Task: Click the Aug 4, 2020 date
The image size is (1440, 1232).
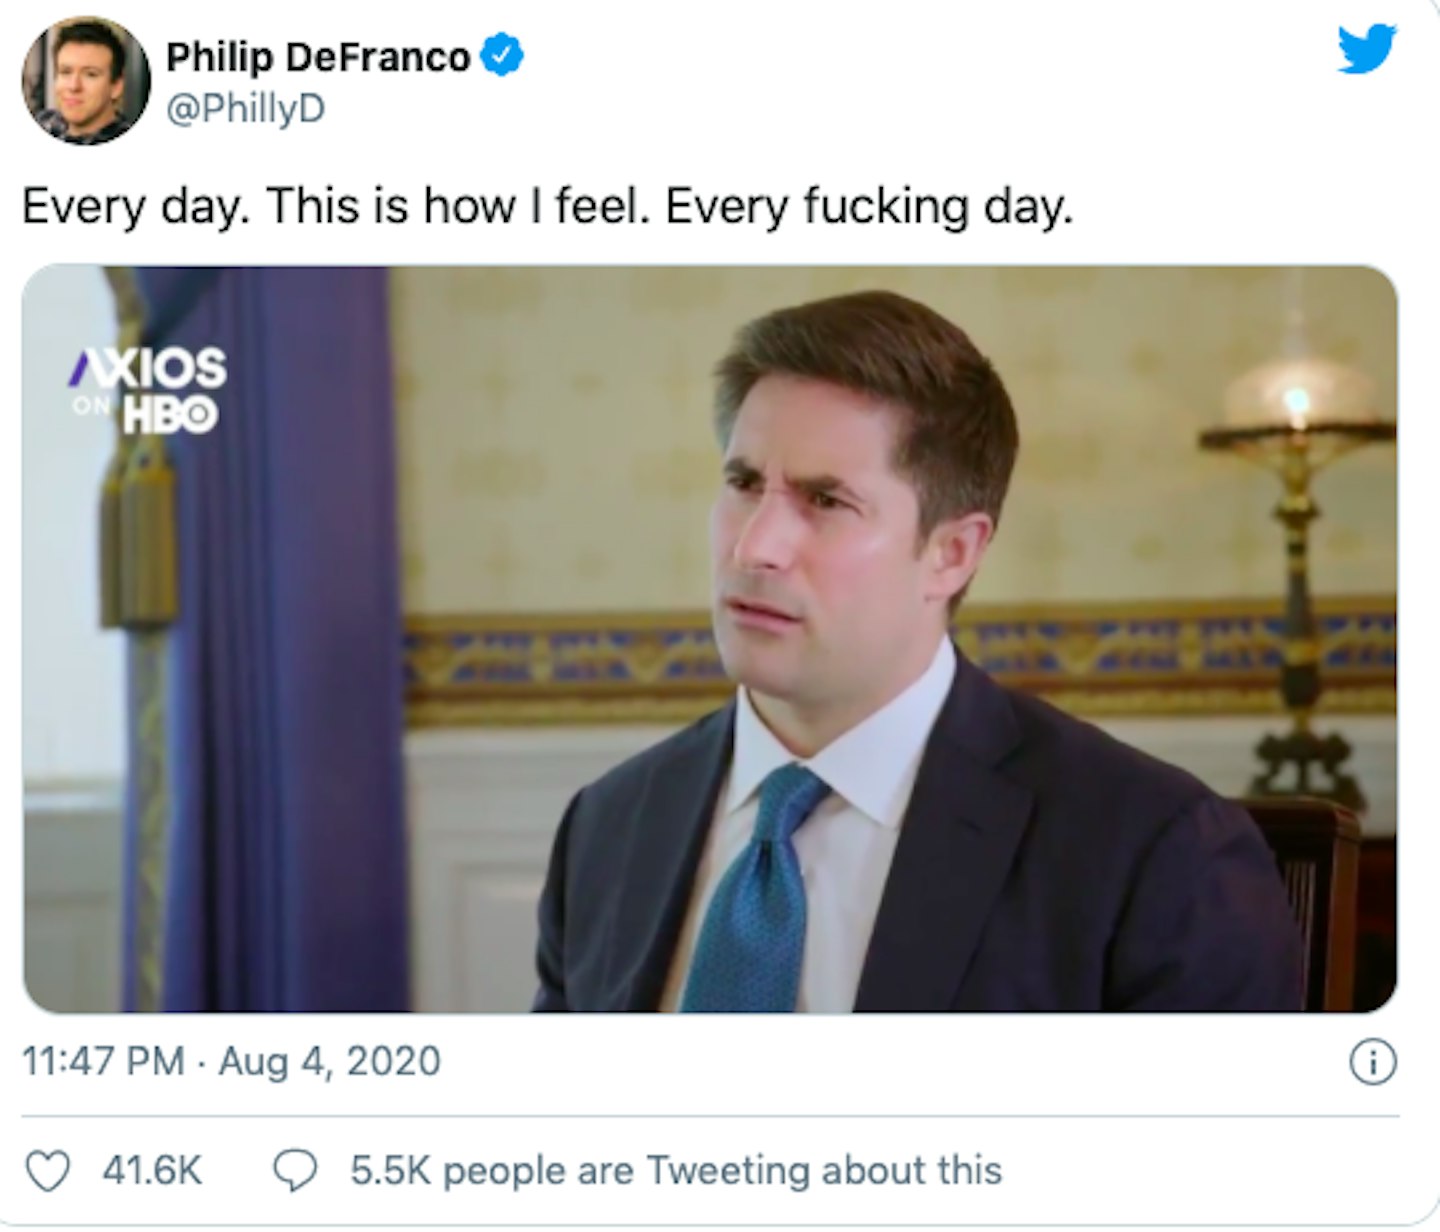Action: [x=329, y=1061]
